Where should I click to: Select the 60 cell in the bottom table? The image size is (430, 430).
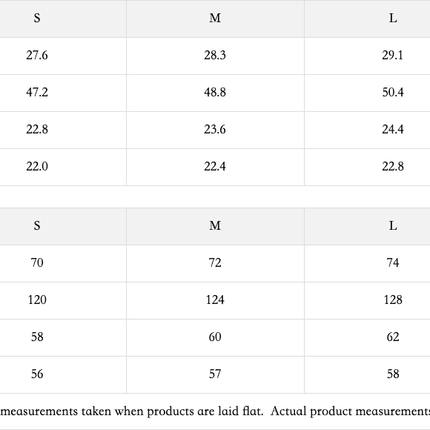point(215,337)
